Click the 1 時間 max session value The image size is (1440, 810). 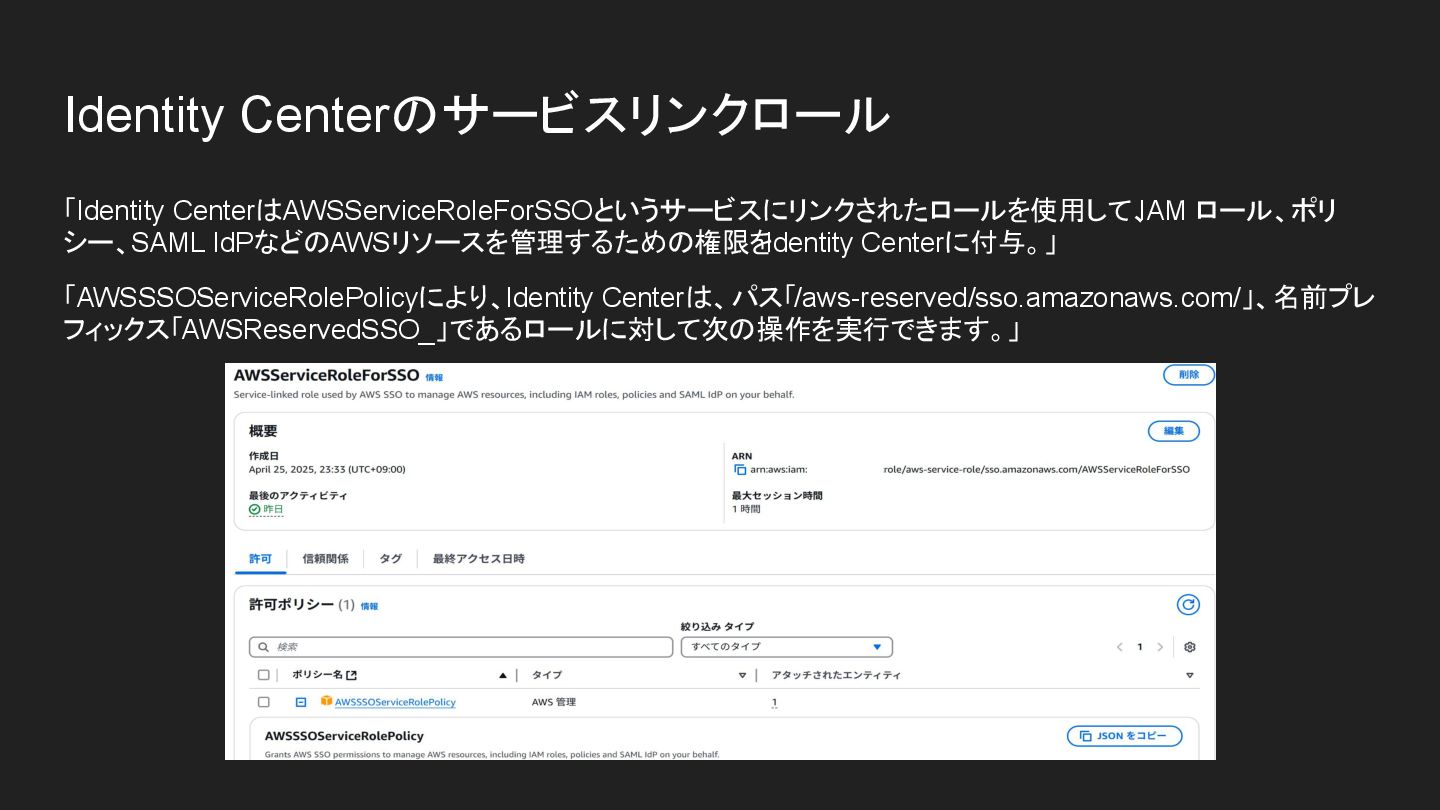tap(746, 509)
